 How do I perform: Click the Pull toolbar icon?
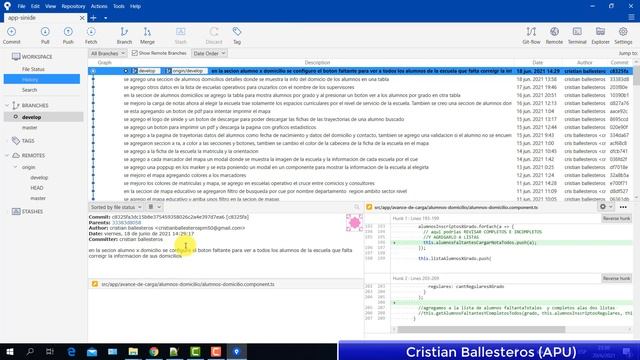click(x=45, y=36)
